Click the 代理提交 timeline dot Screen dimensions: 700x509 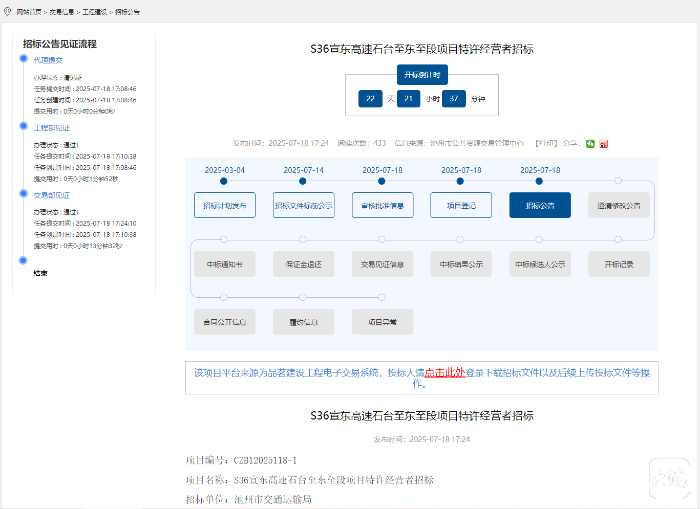tap(22, 60)
